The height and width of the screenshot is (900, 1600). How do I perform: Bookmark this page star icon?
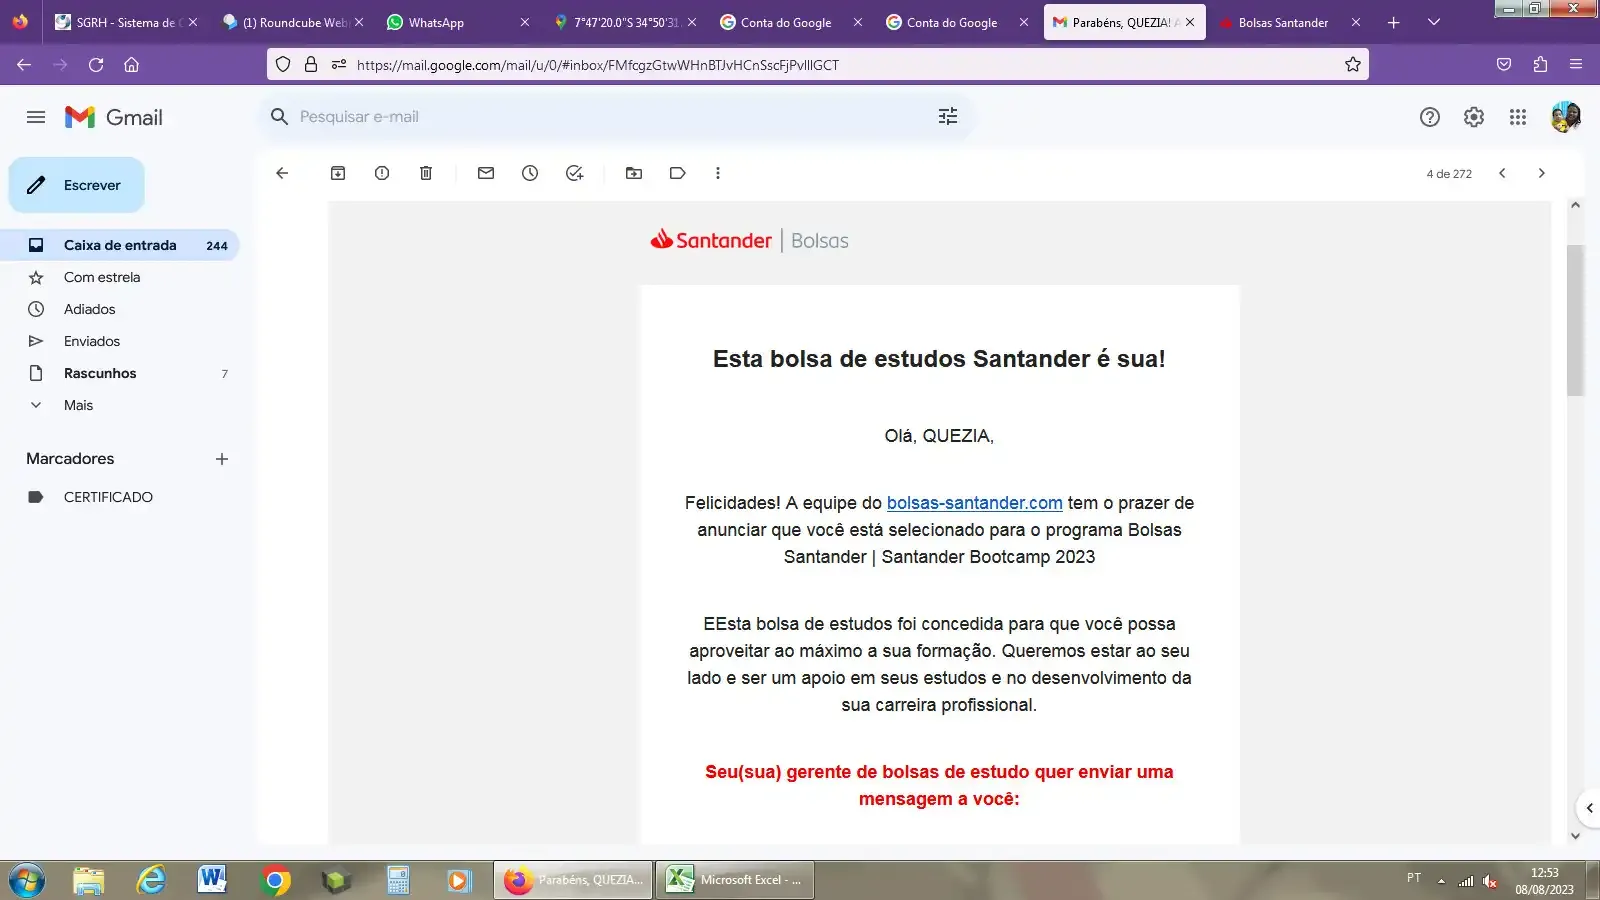[1353, 64]
